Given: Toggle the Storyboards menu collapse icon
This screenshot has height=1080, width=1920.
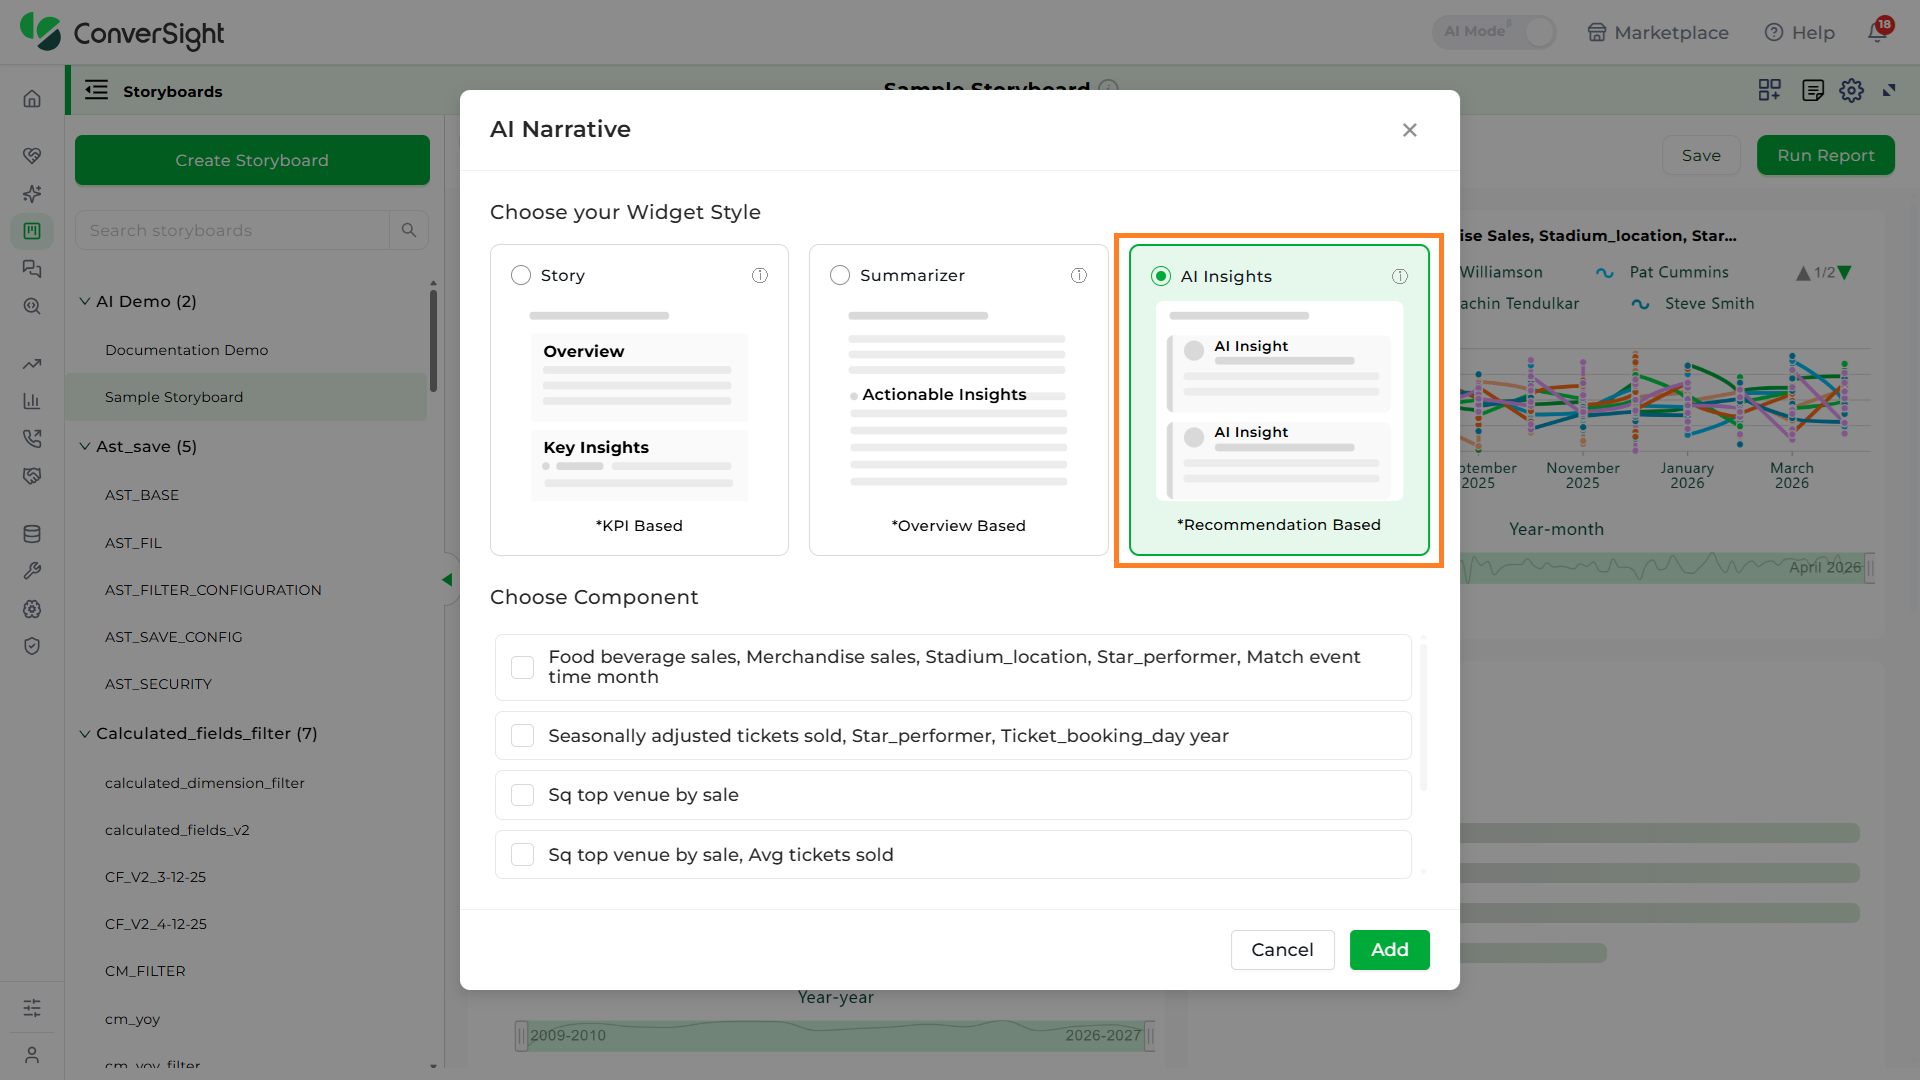Looking at the screenshot, I should point(96,90).
